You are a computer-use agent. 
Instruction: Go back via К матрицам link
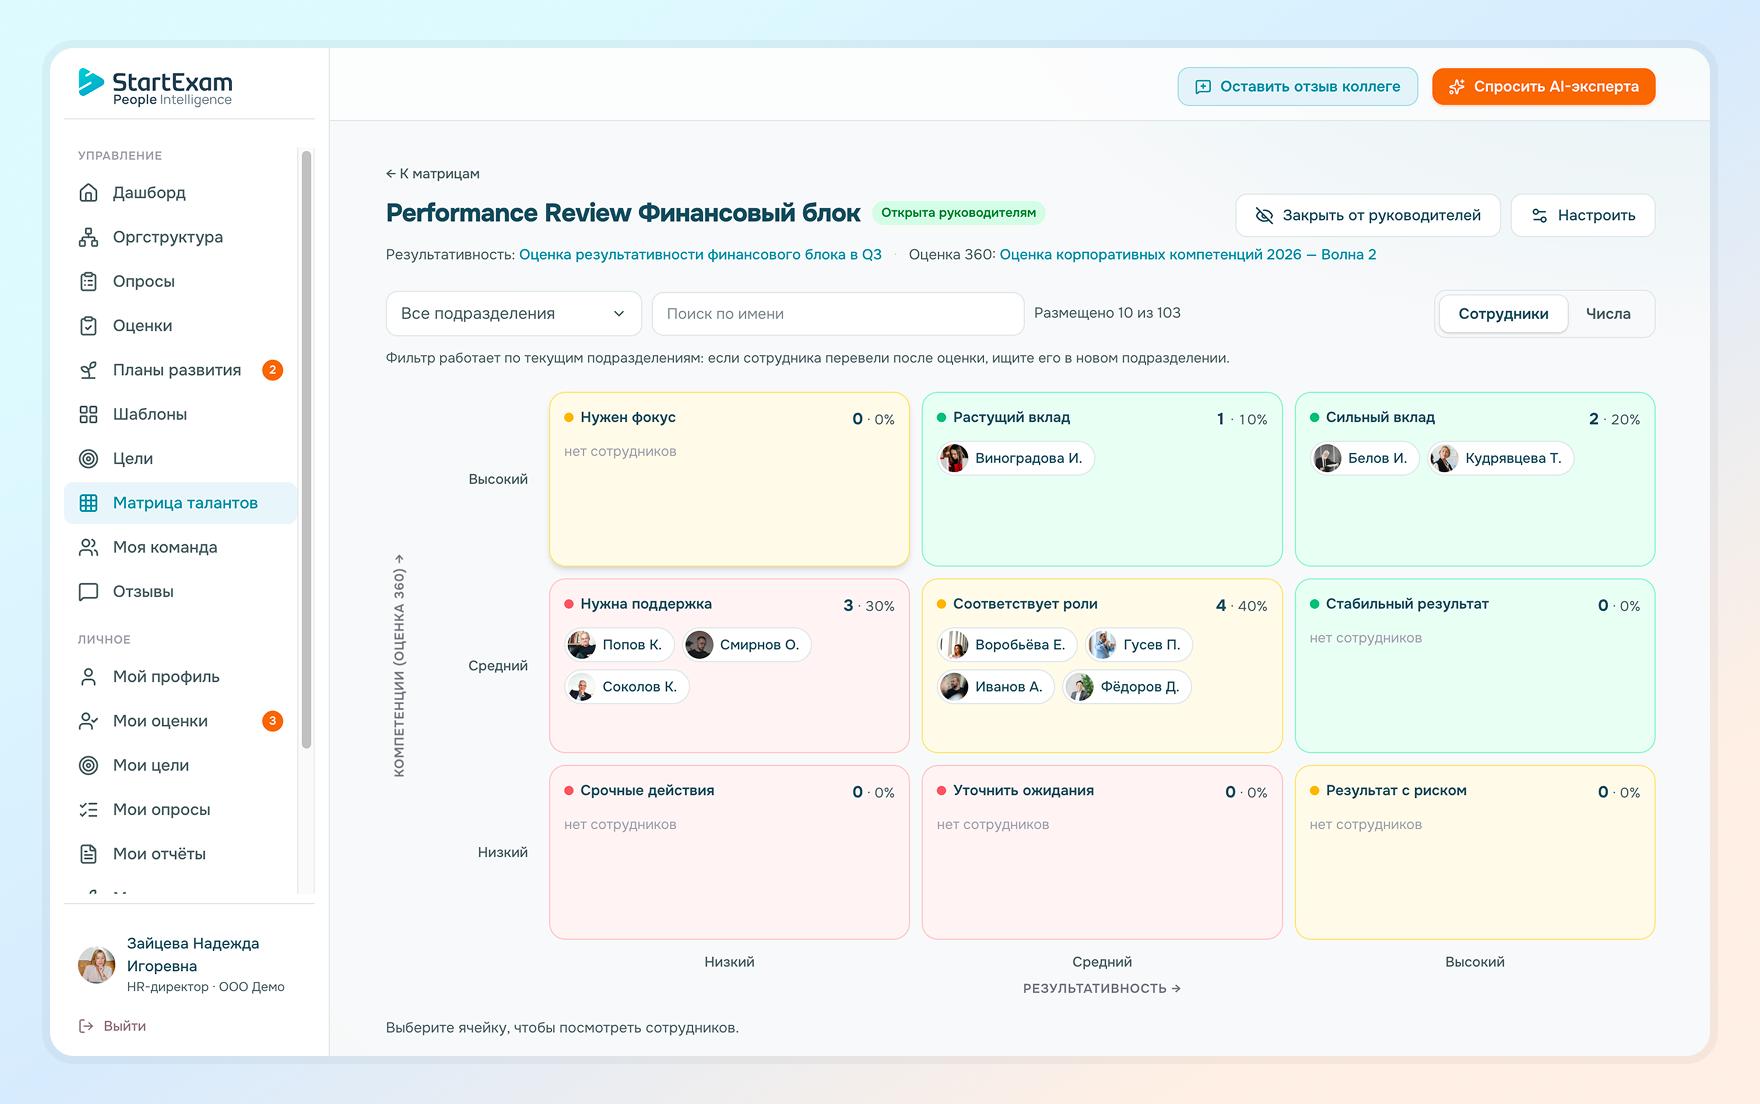[x=433, y=174]
